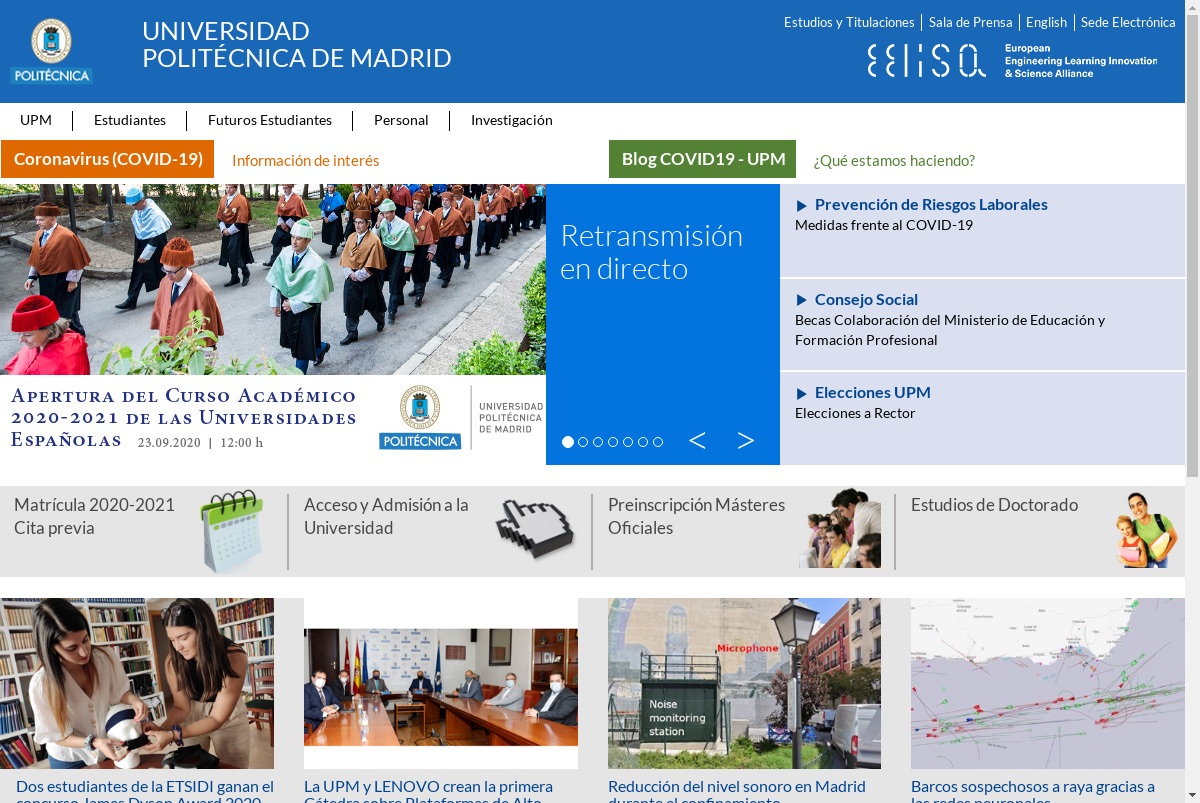Open noise monitoring station news photo
Image resolution: width=1200 pixels, height=803 pixels.
(x=745, y=684)
